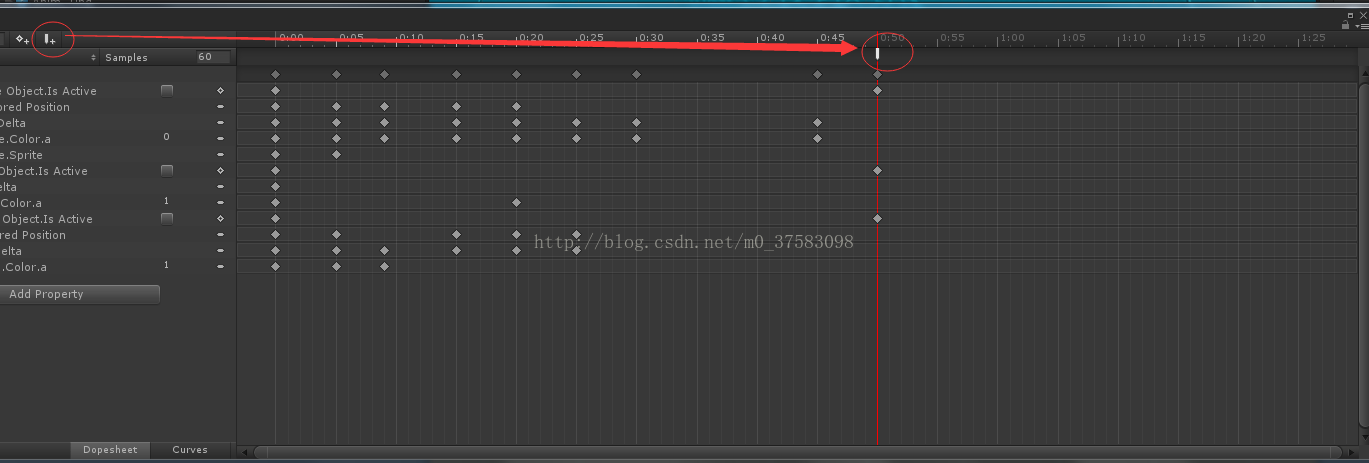
Task: Open menu icon of Color.a row valued 0
Action: pyautogui.click(x=220, y=139)
